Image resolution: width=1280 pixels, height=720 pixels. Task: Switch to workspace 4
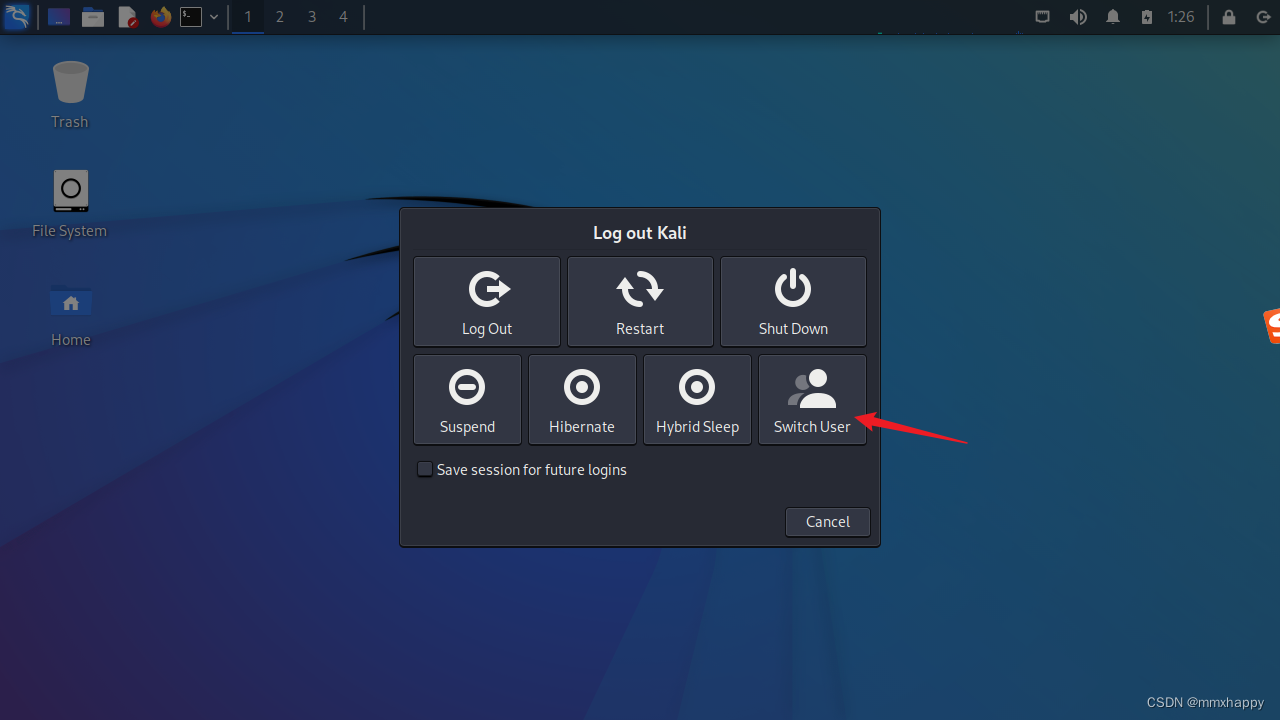pyautogui.click(x=344, y=17)
